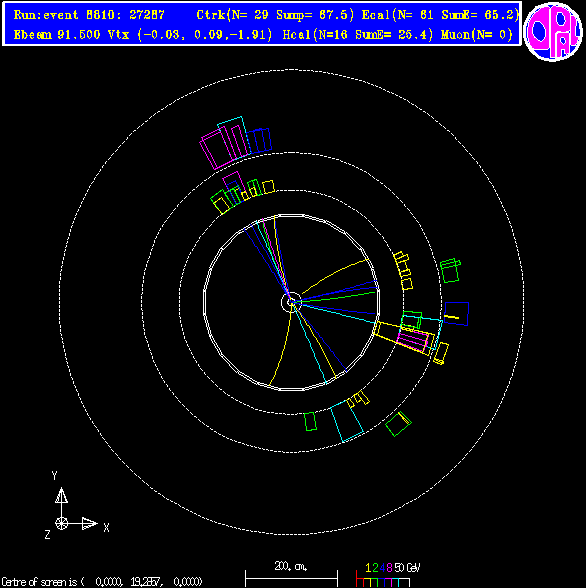
Task: Click the yellow stacked boxes right of the tracker
Action: (403, 271)
